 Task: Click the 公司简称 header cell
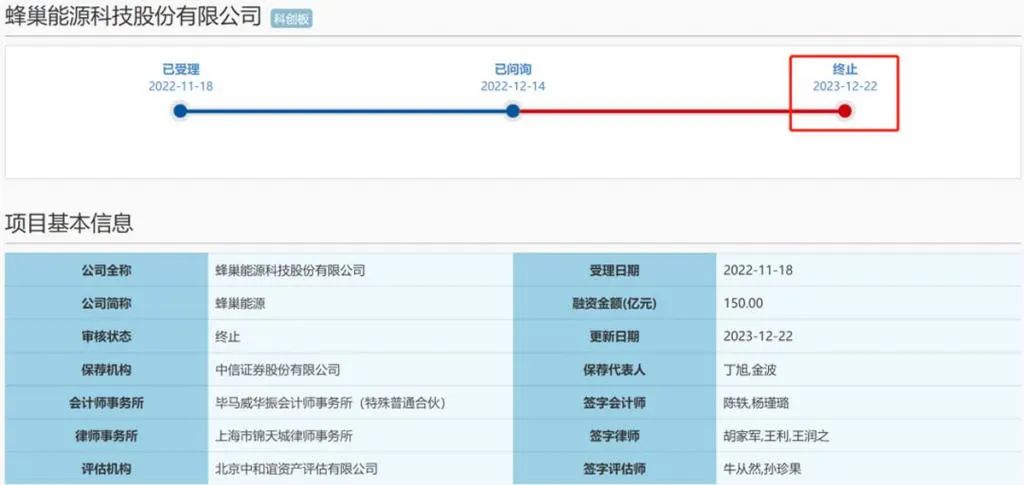click(x=106, y=304)
